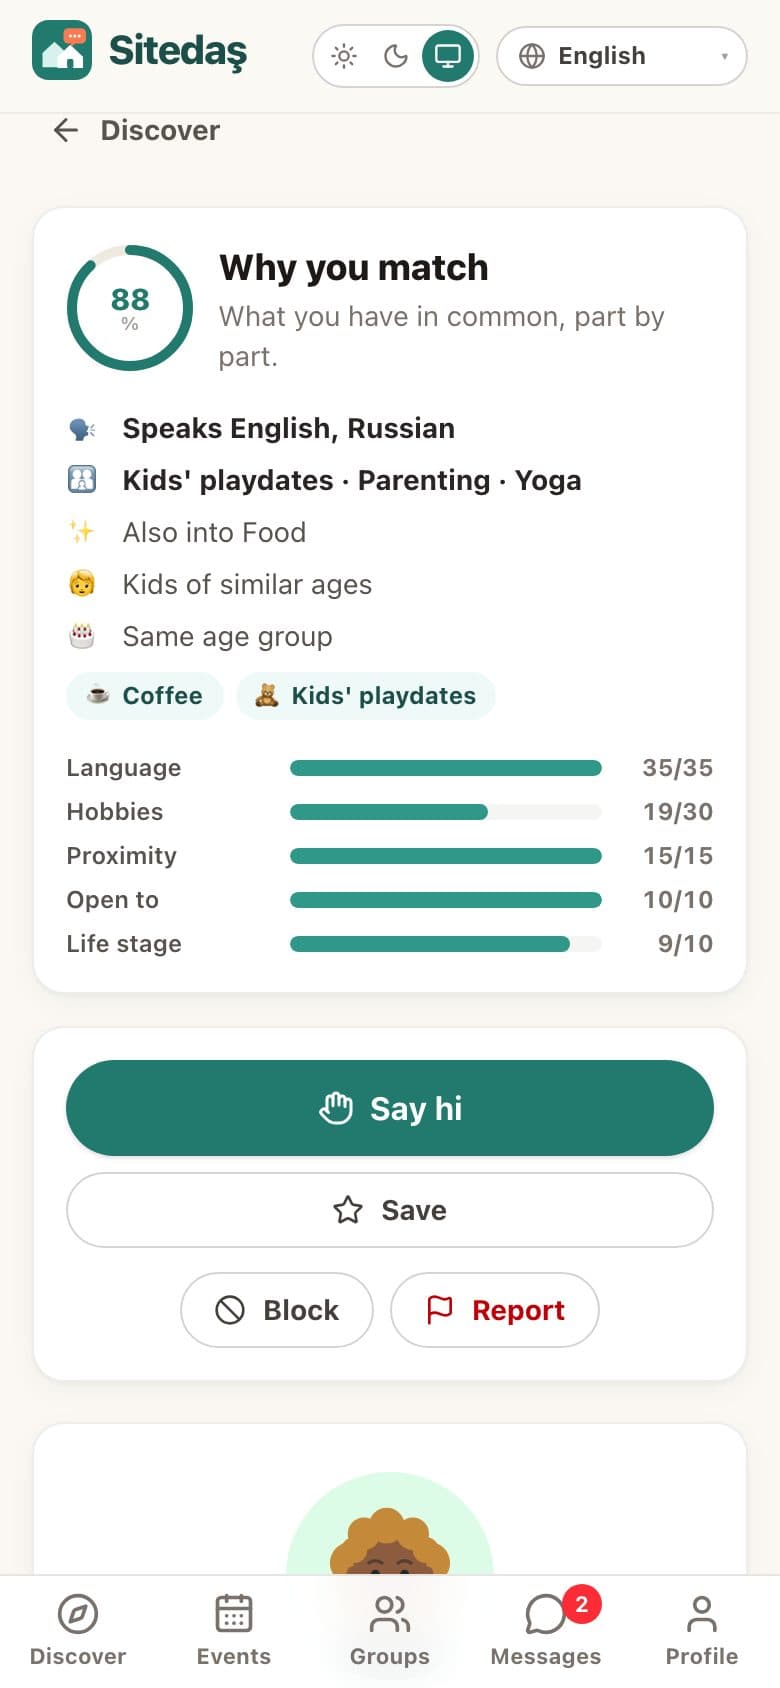Screen dimensions: 780x1688
Task: Block this user
Action: (277, 1310)
